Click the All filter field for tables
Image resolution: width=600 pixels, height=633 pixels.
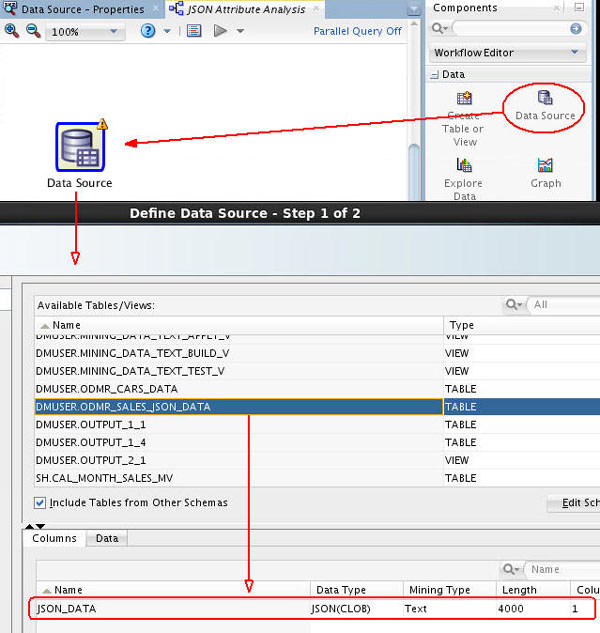[x=564, y=304]
